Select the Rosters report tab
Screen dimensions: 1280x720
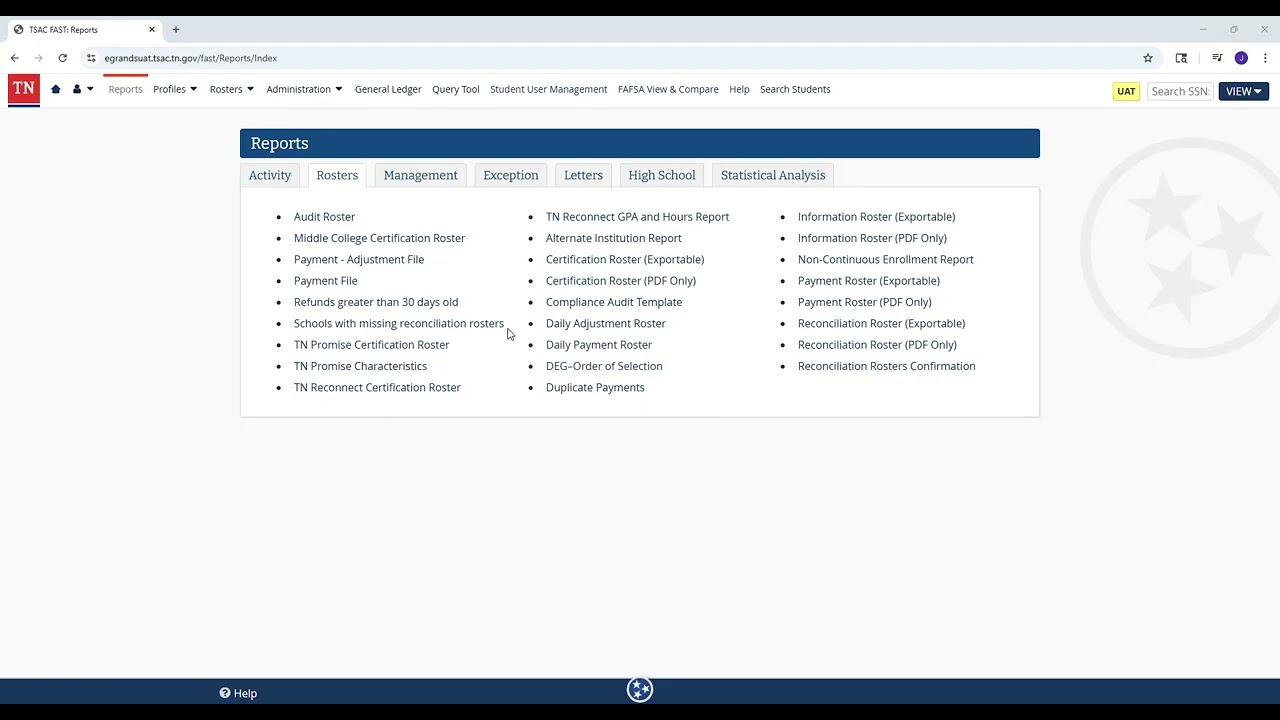pos(337,175)
